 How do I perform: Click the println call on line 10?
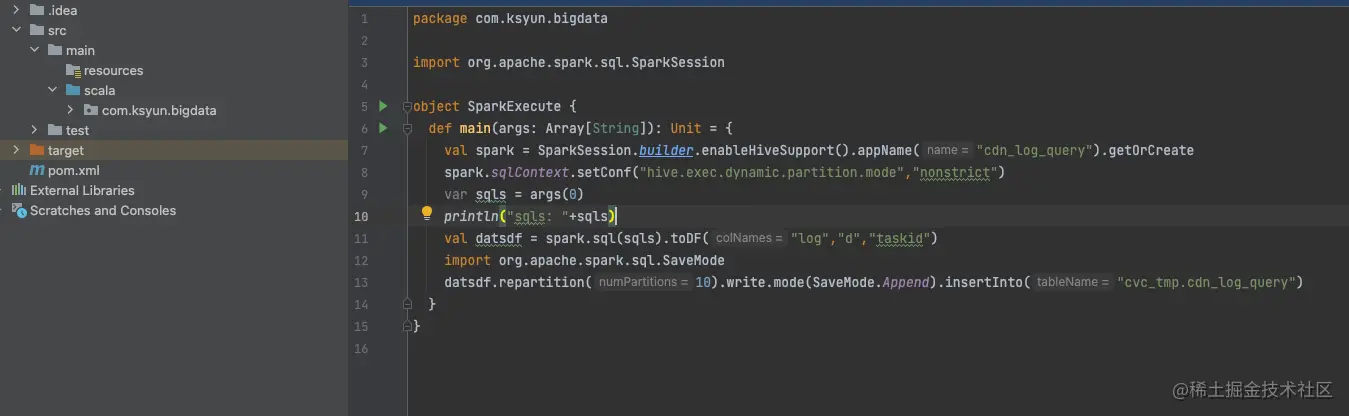(x=472, y=216)
